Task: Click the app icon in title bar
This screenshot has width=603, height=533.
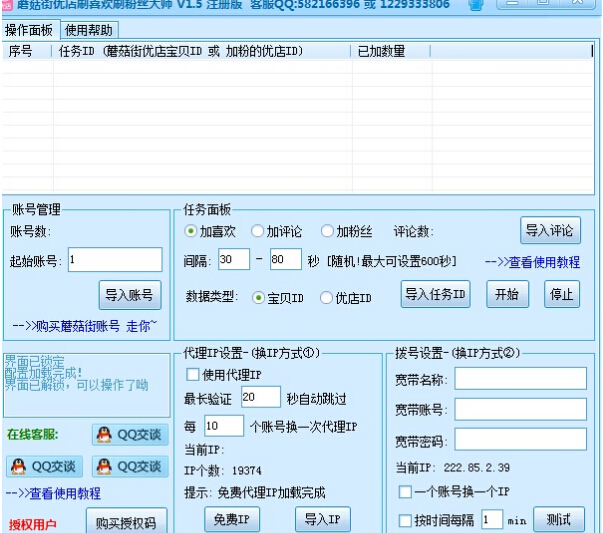Action: click(x=8, y=5)
